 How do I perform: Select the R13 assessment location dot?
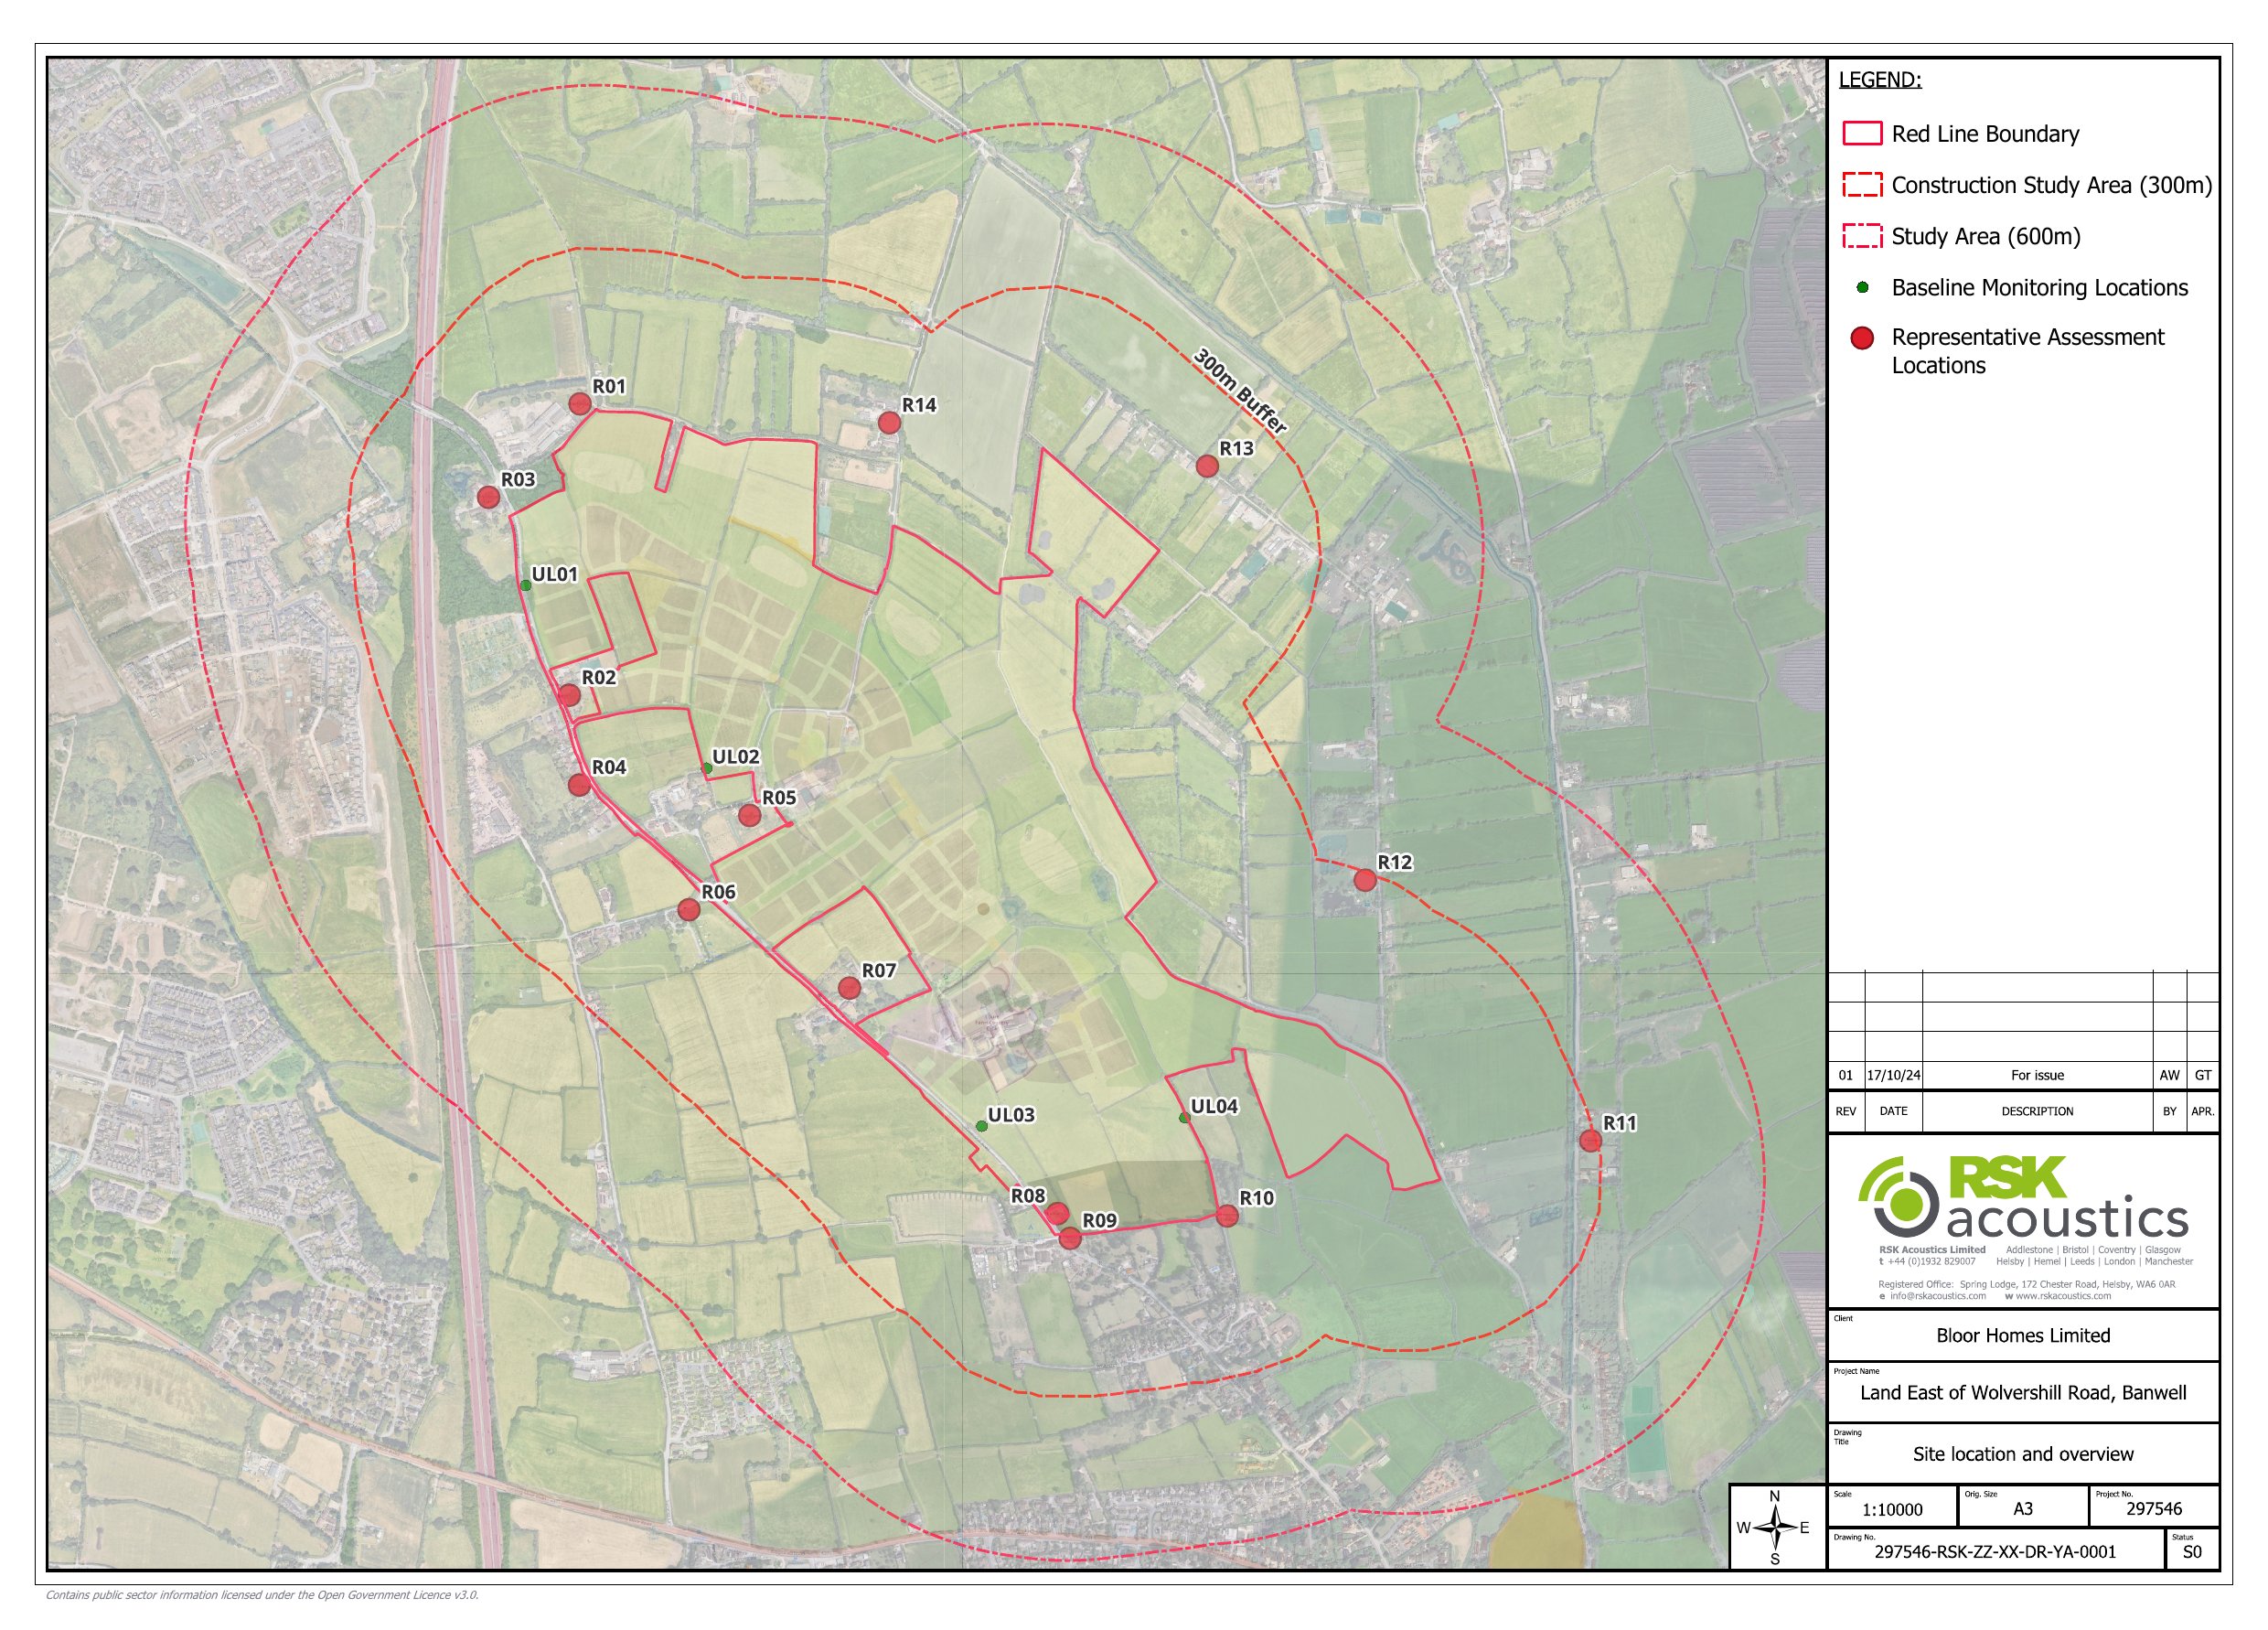pos(1207,466)
